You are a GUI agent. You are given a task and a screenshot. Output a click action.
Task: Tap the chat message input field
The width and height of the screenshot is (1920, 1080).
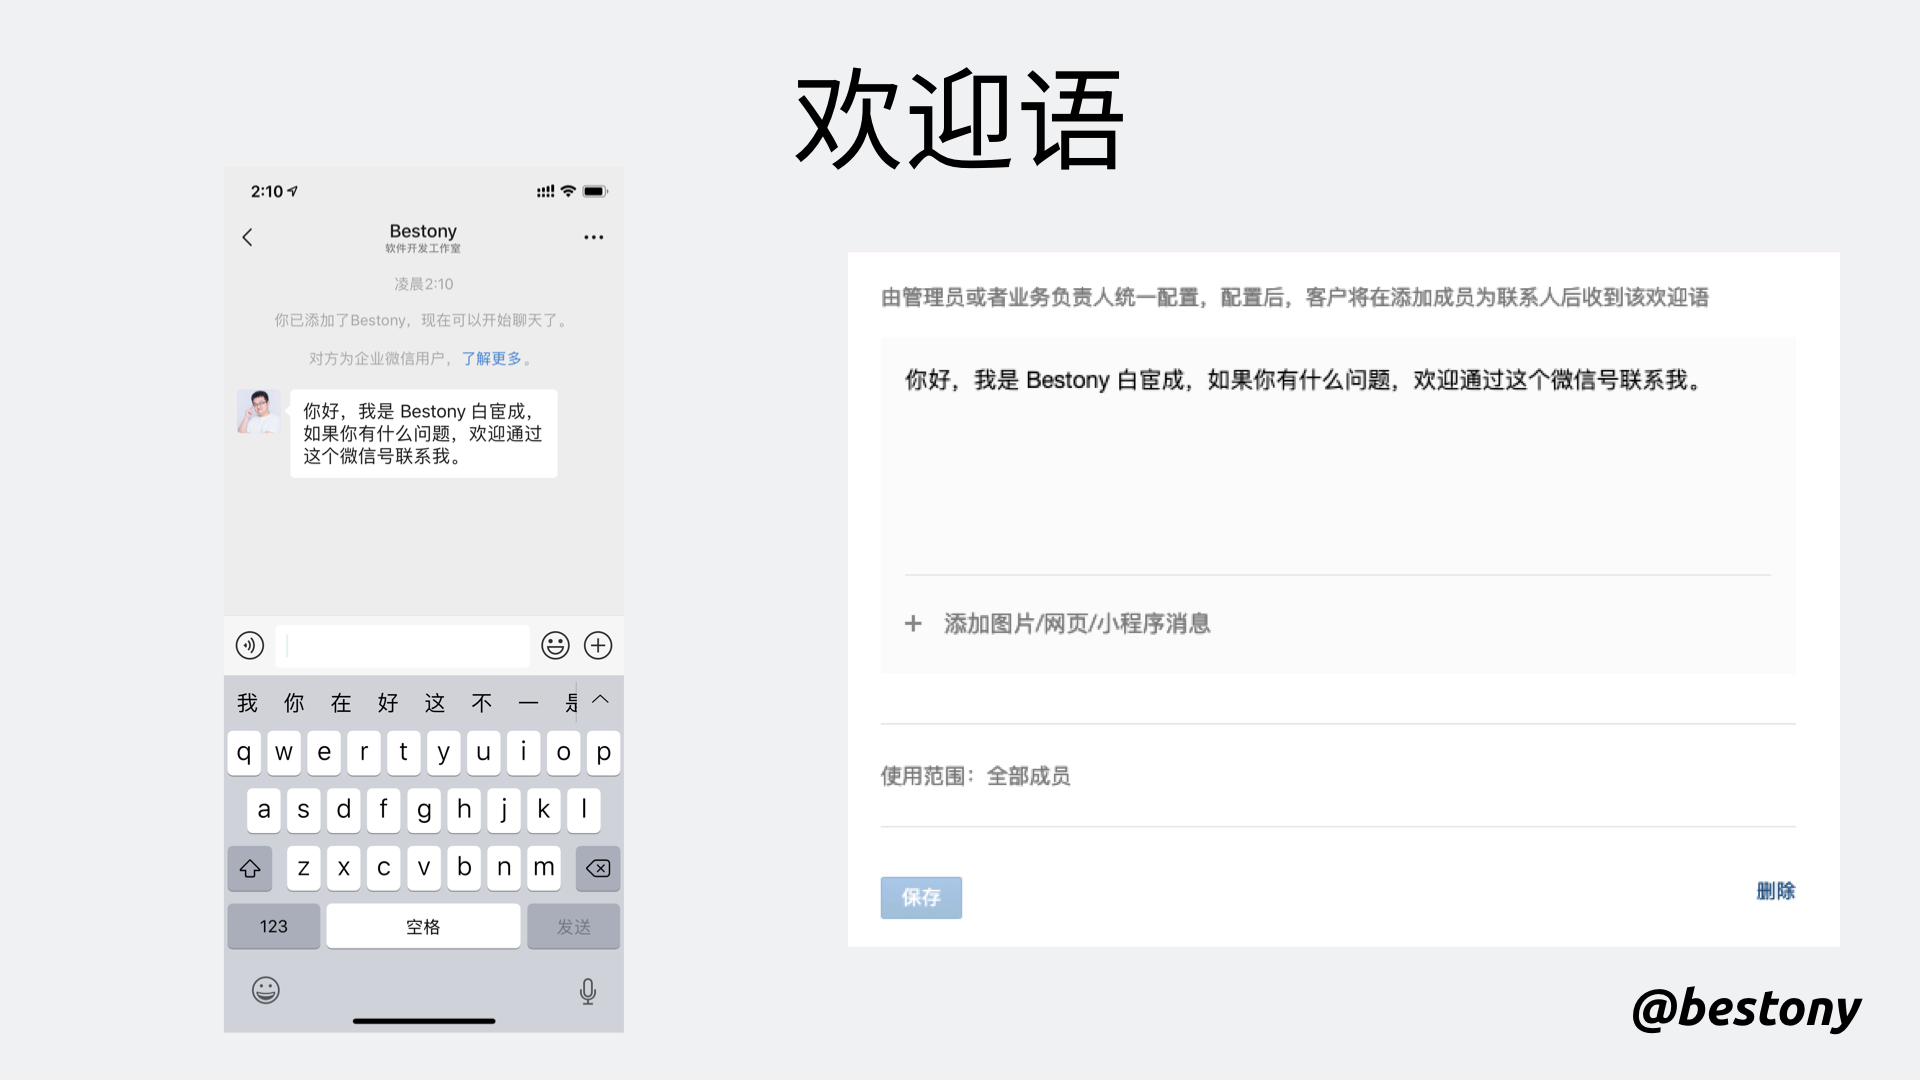(403, 646)
